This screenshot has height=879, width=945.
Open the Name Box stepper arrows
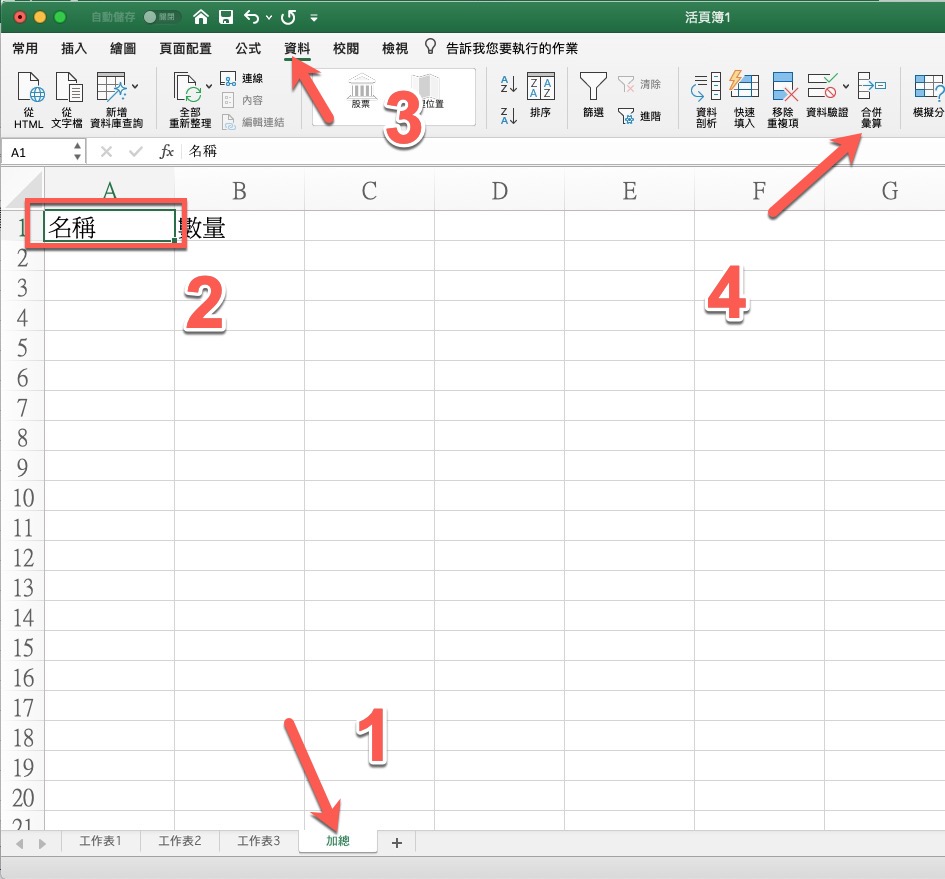[x=77, y=152]
